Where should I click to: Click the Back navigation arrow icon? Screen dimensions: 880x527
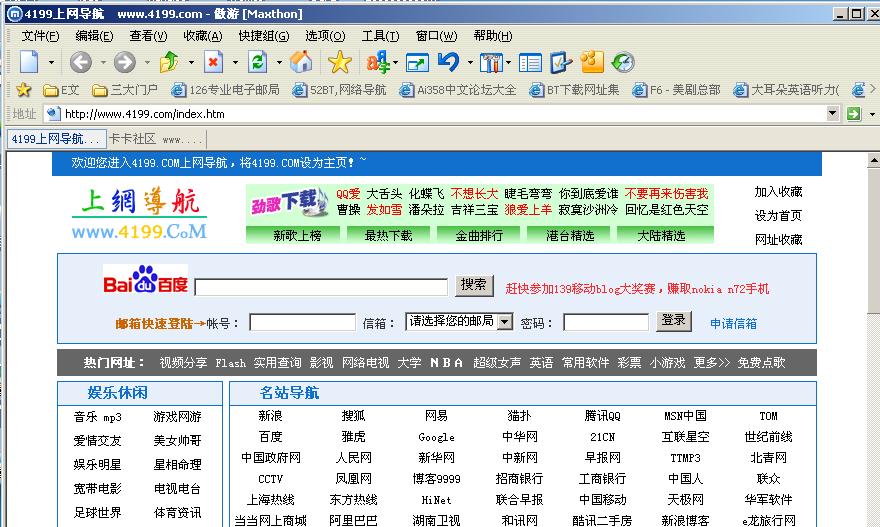[x=80, y=63]
